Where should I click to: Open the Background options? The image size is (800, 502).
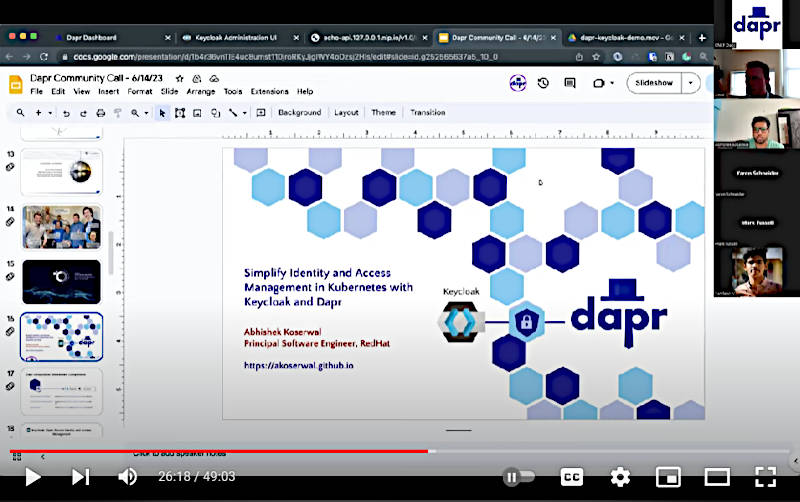coord(299,113)
